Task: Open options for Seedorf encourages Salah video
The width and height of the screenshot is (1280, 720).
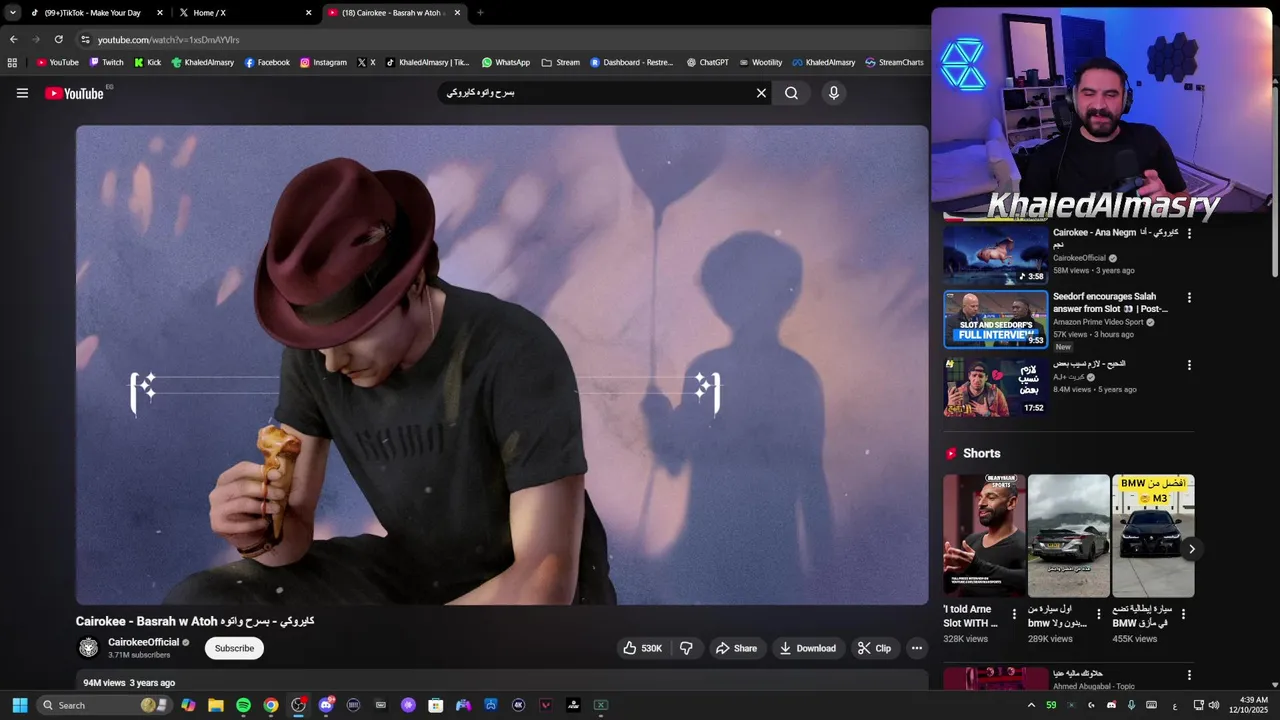Action: click(1189, 297)
